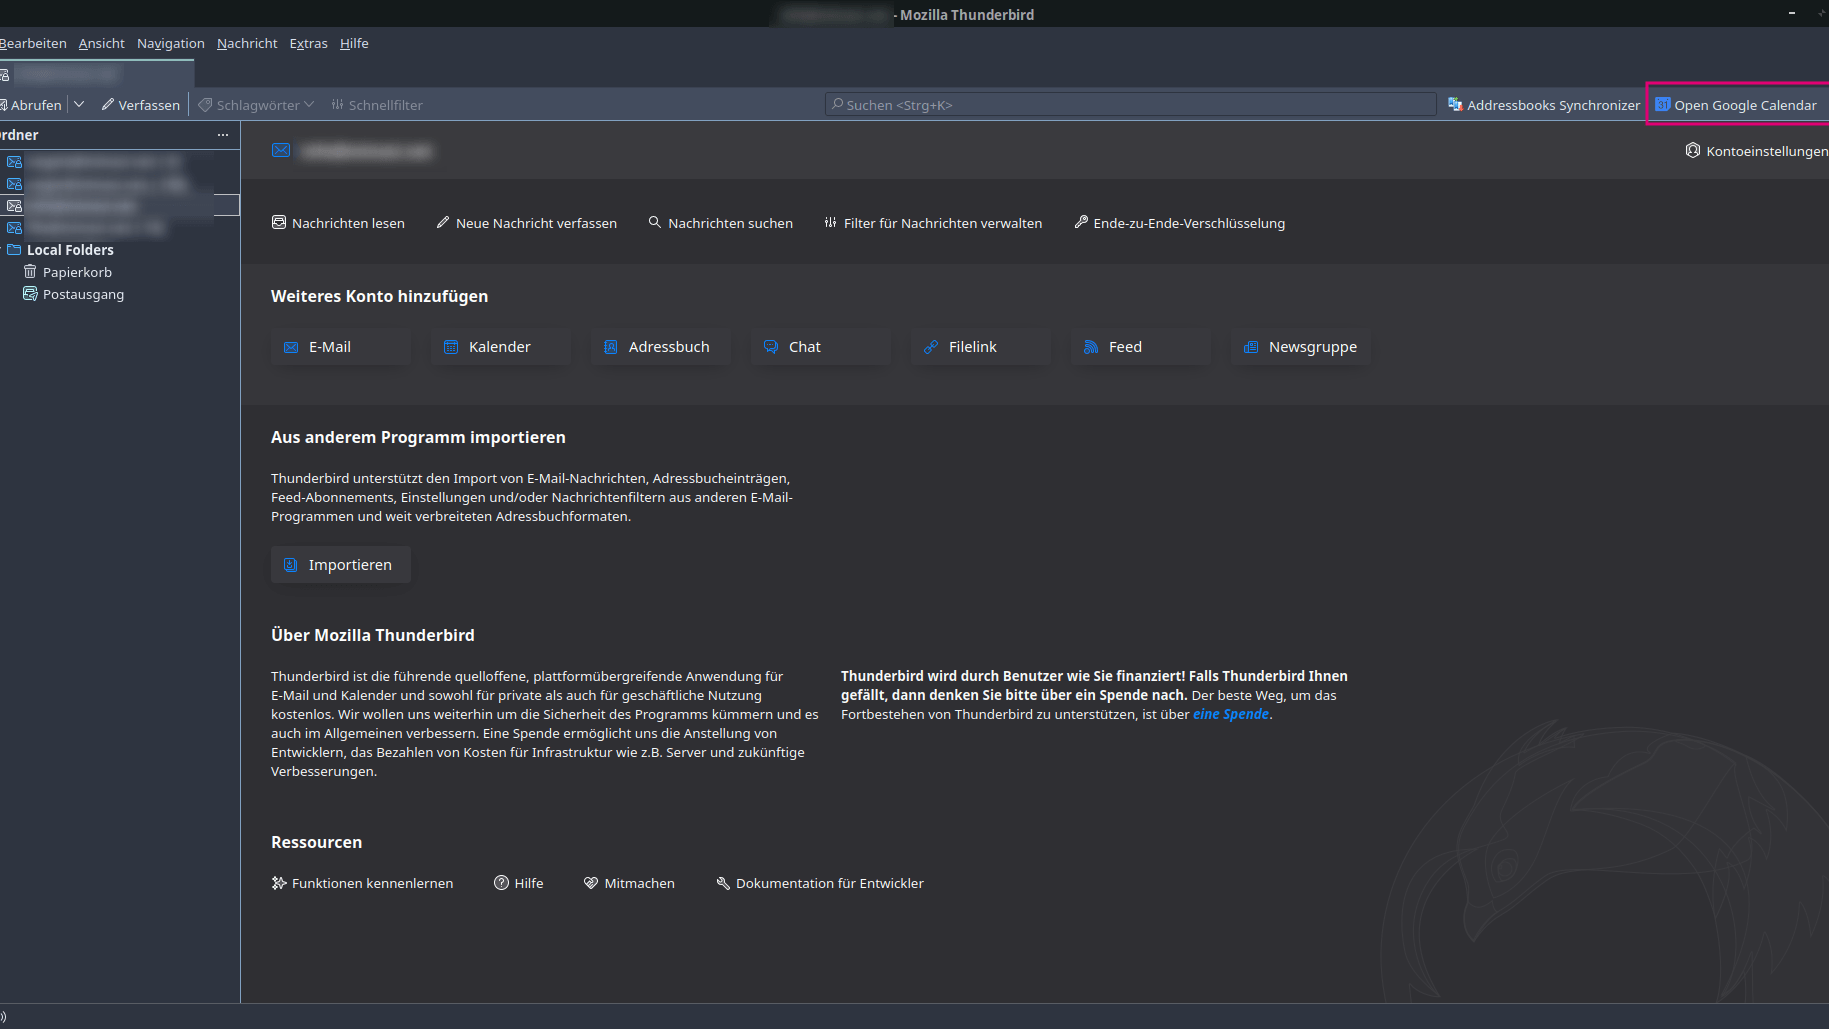The image size is (1829, 1029).
Task: Focus the Suchen search field
Action: (x=1130, y=105)
